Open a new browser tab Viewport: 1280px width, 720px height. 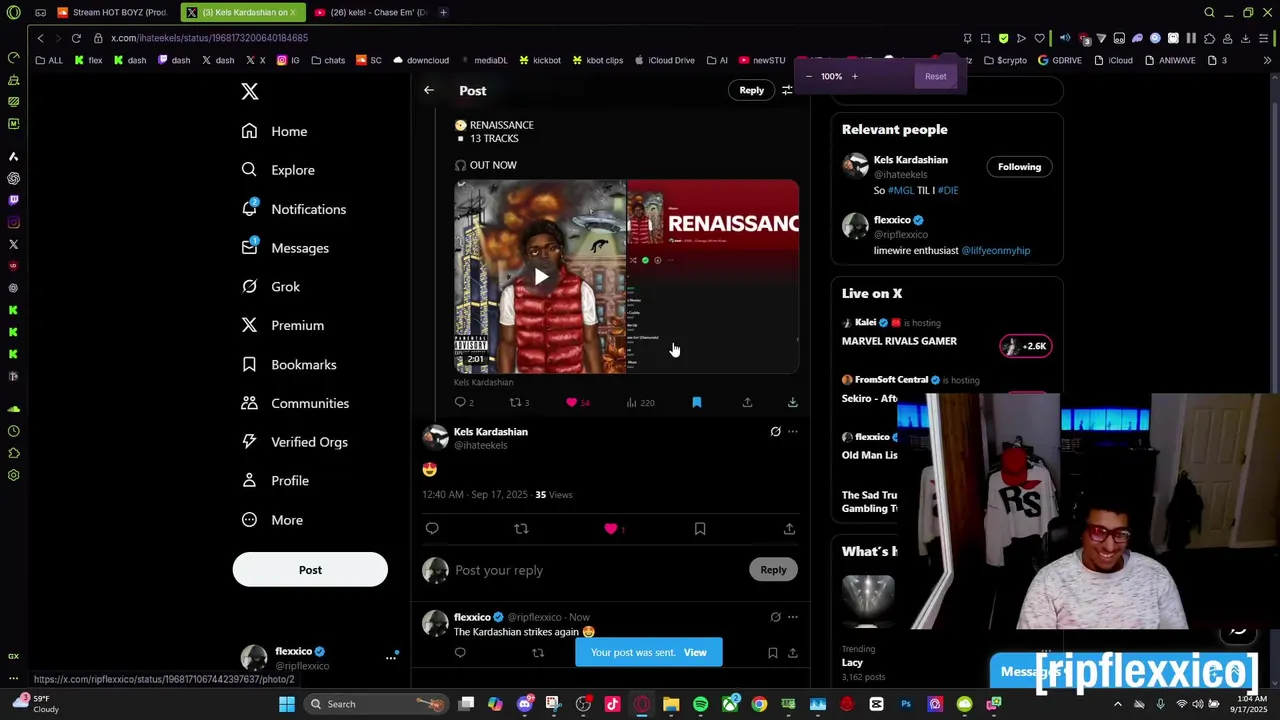pos(443,12)
